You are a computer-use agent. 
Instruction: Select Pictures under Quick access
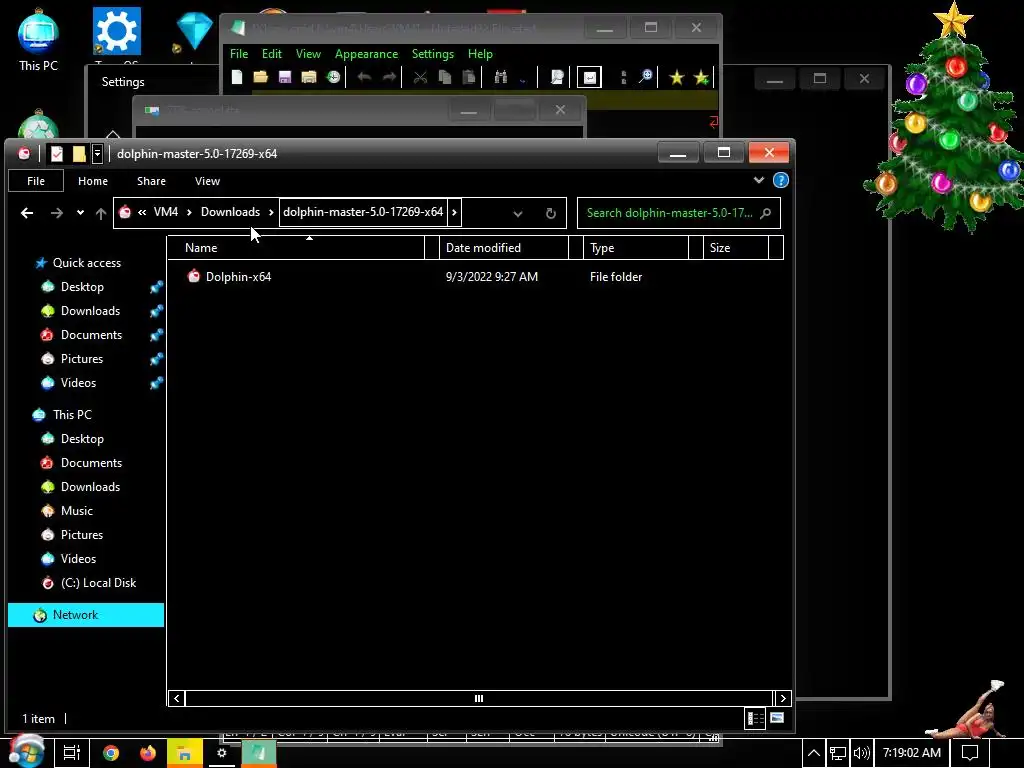82,359
